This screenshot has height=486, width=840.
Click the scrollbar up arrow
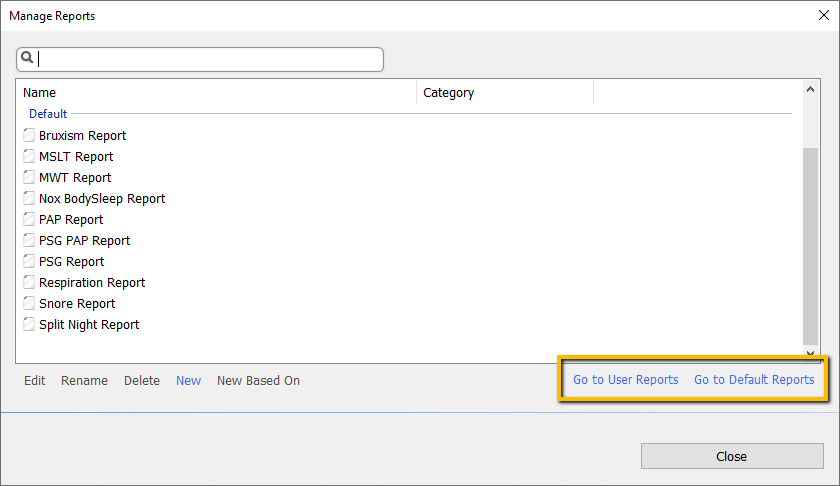point(810,89)
